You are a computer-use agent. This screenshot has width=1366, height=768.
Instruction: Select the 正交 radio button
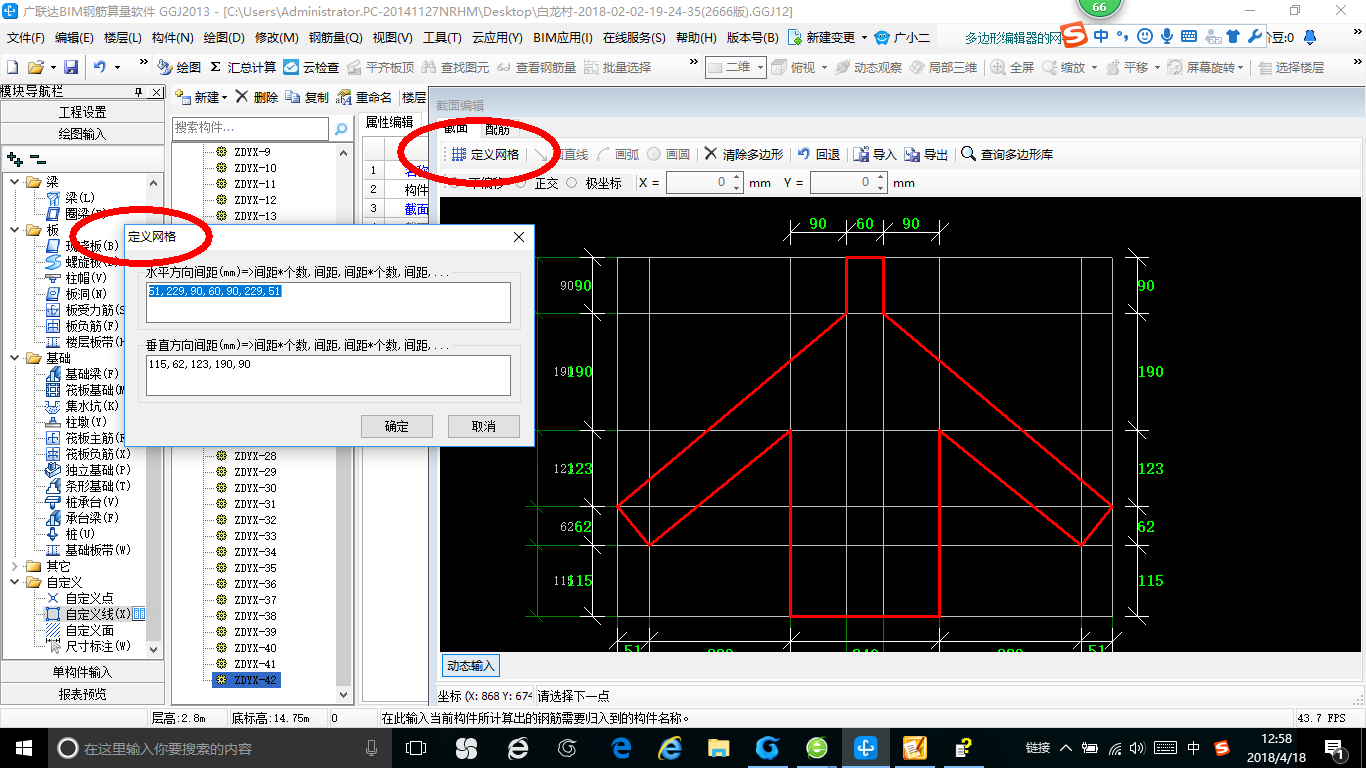pyautogui.click(x=520, y=183)
